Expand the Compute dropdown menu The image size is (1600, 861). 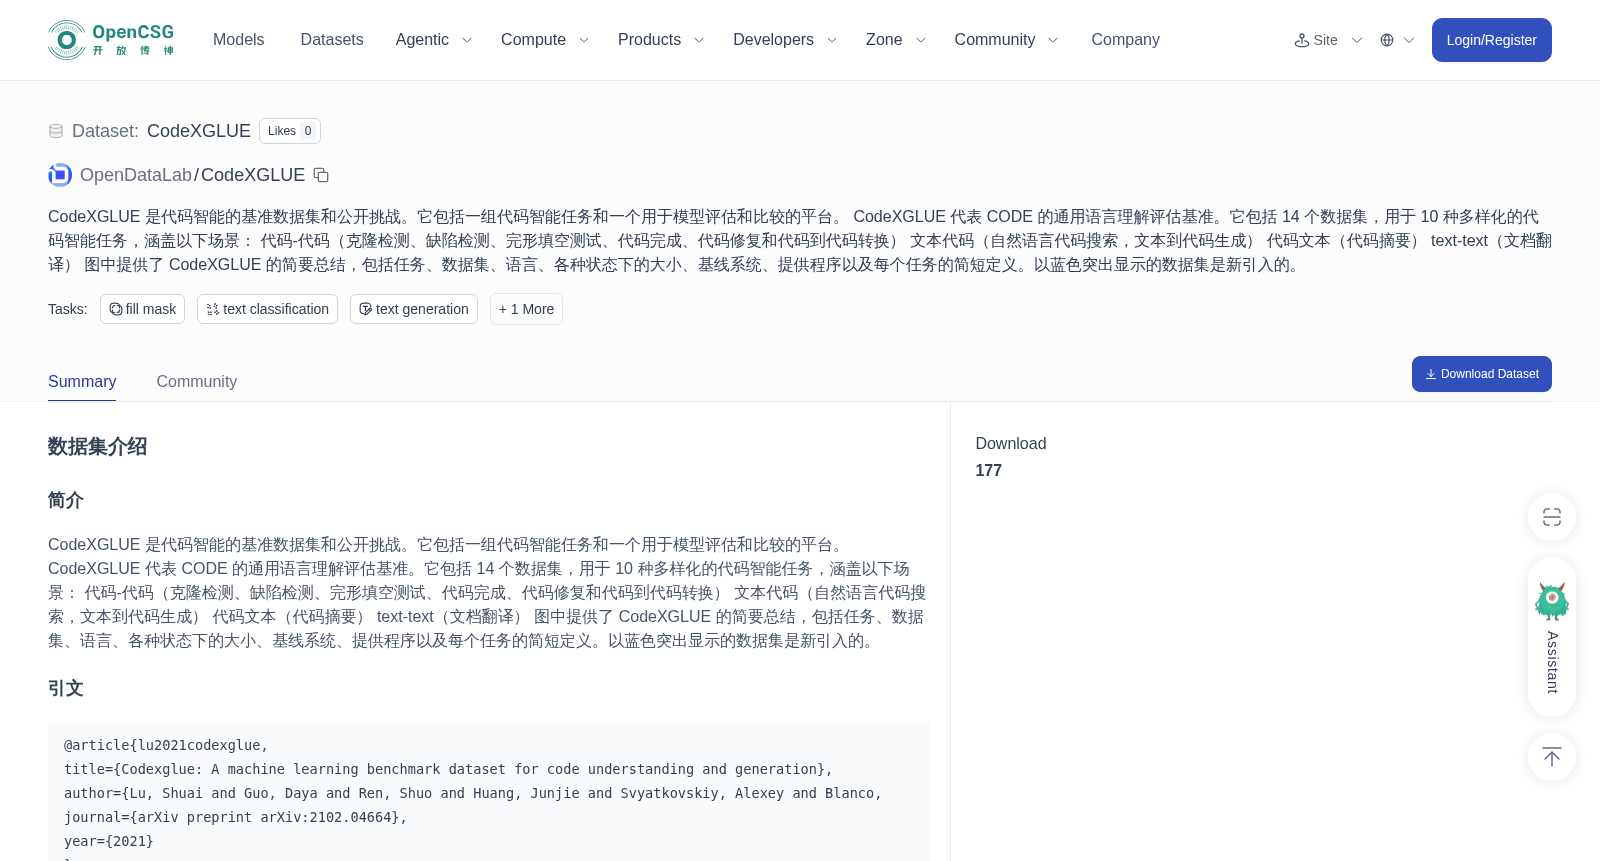click(x=545, y=40)
